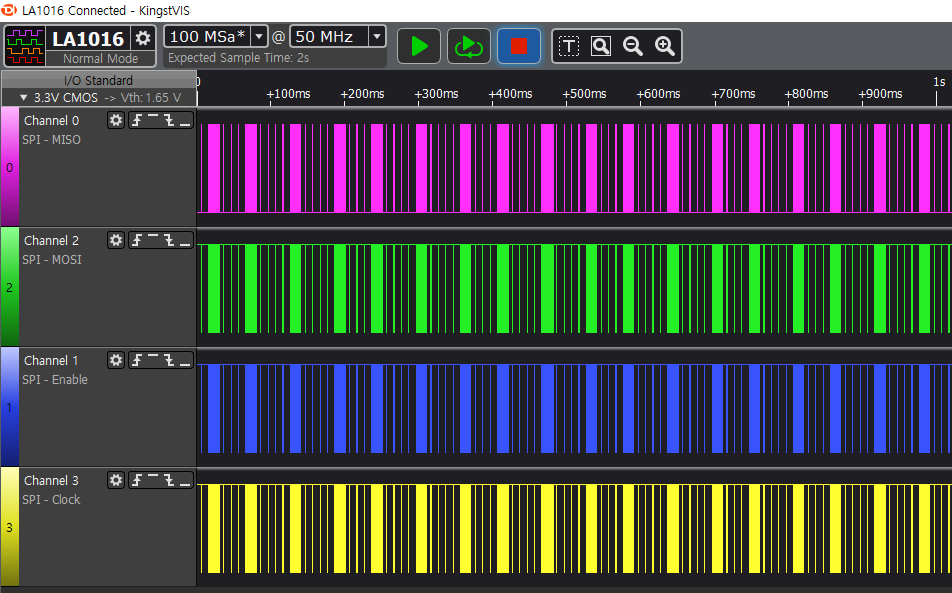
Task: Open LA1016 device settings gear
Action: point(143,38)
